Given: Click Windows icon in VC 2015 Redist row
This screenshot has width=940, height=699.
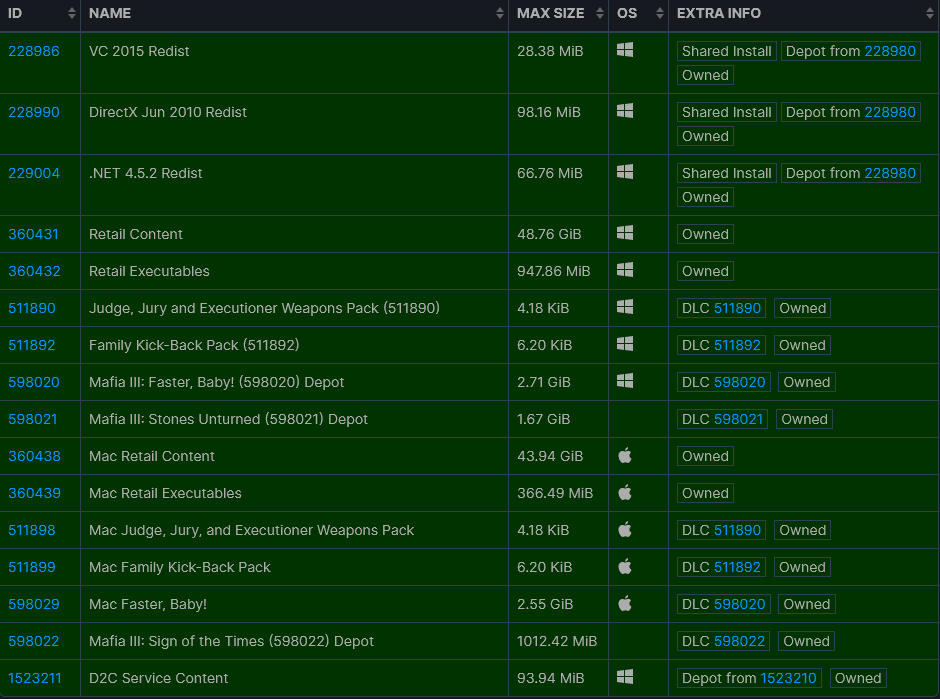Looking at the screenshot, I should (x=625, y=50).
